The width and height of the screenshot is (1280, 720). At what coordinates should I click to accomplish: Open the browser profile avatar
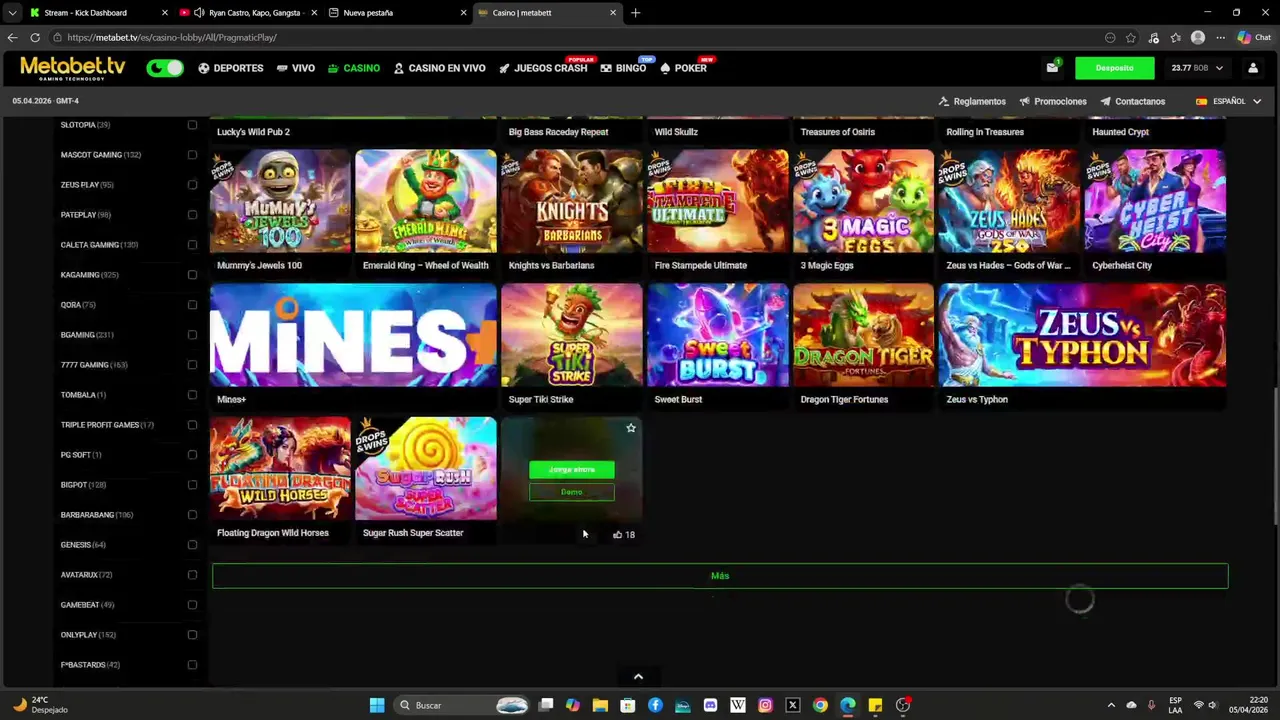1198,38
